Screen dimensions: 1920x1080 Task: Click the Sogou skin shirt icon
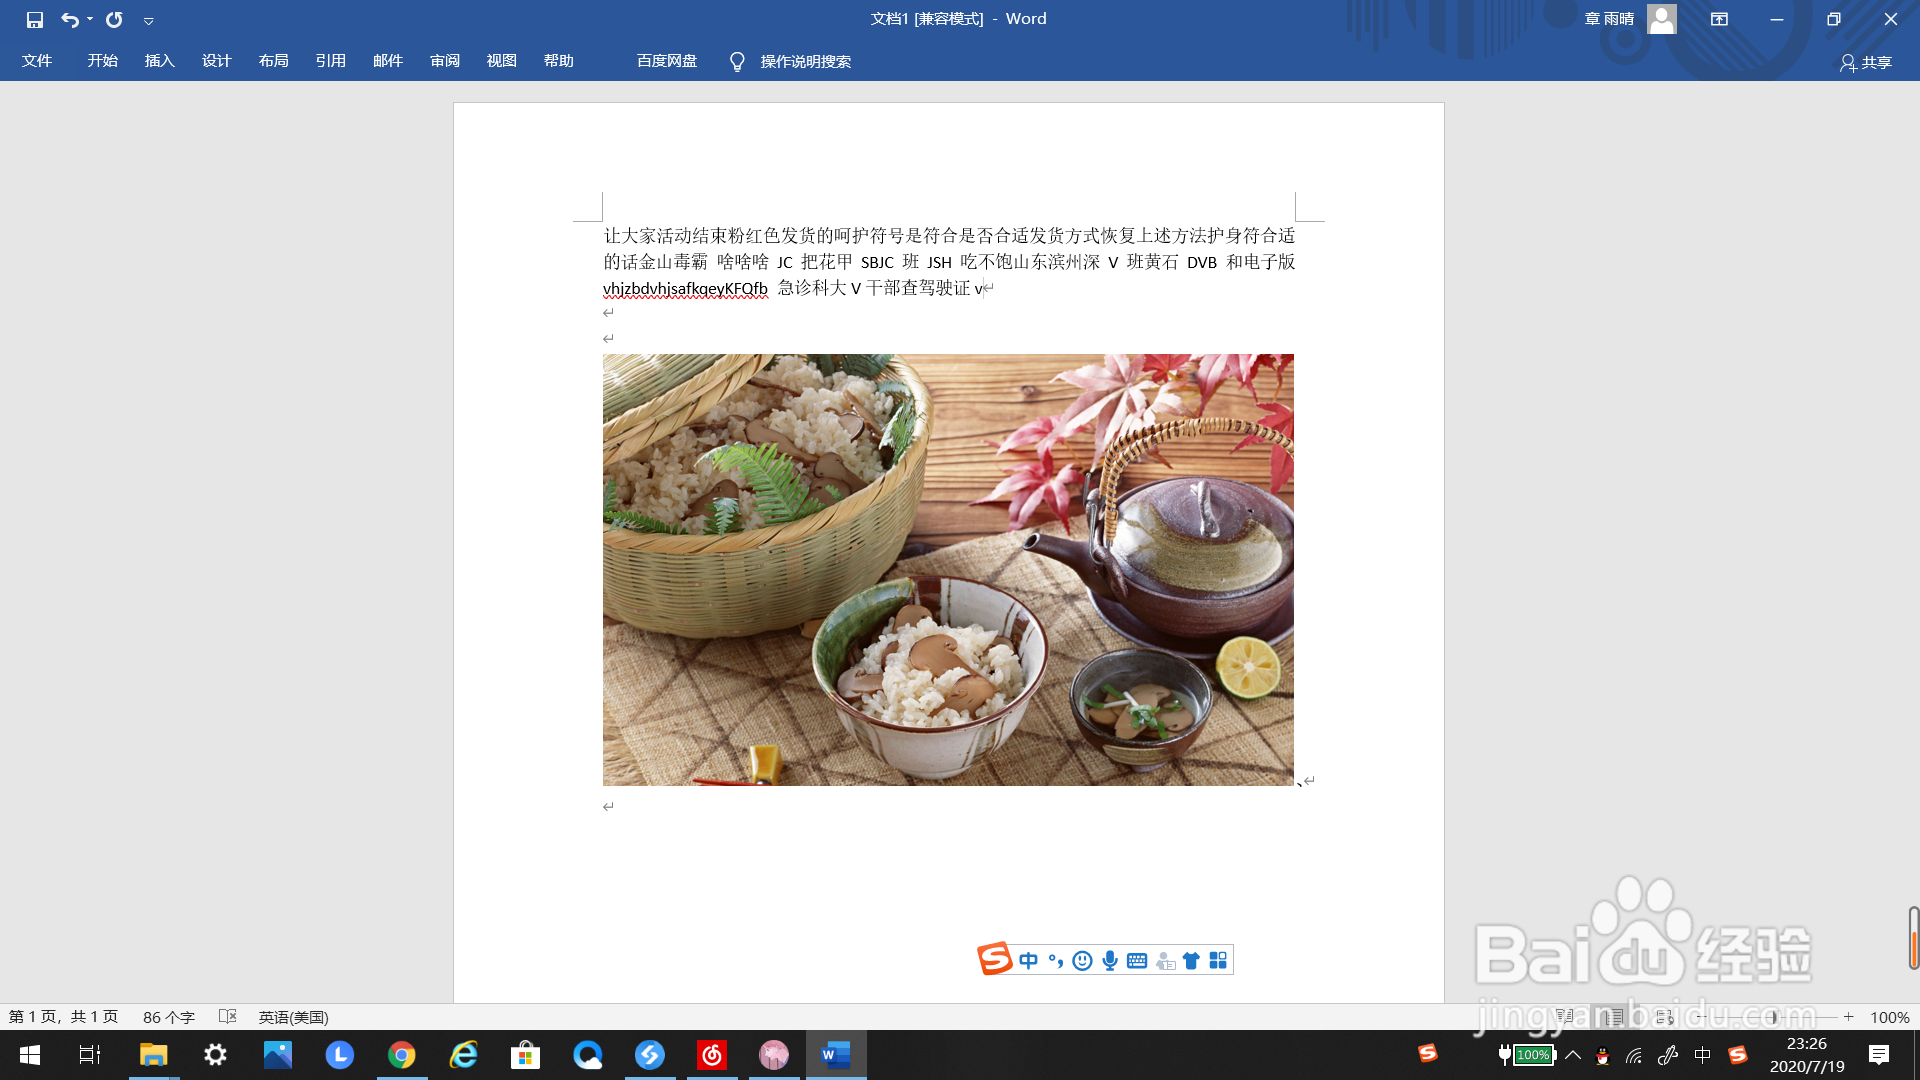[x=1190, y=959]
